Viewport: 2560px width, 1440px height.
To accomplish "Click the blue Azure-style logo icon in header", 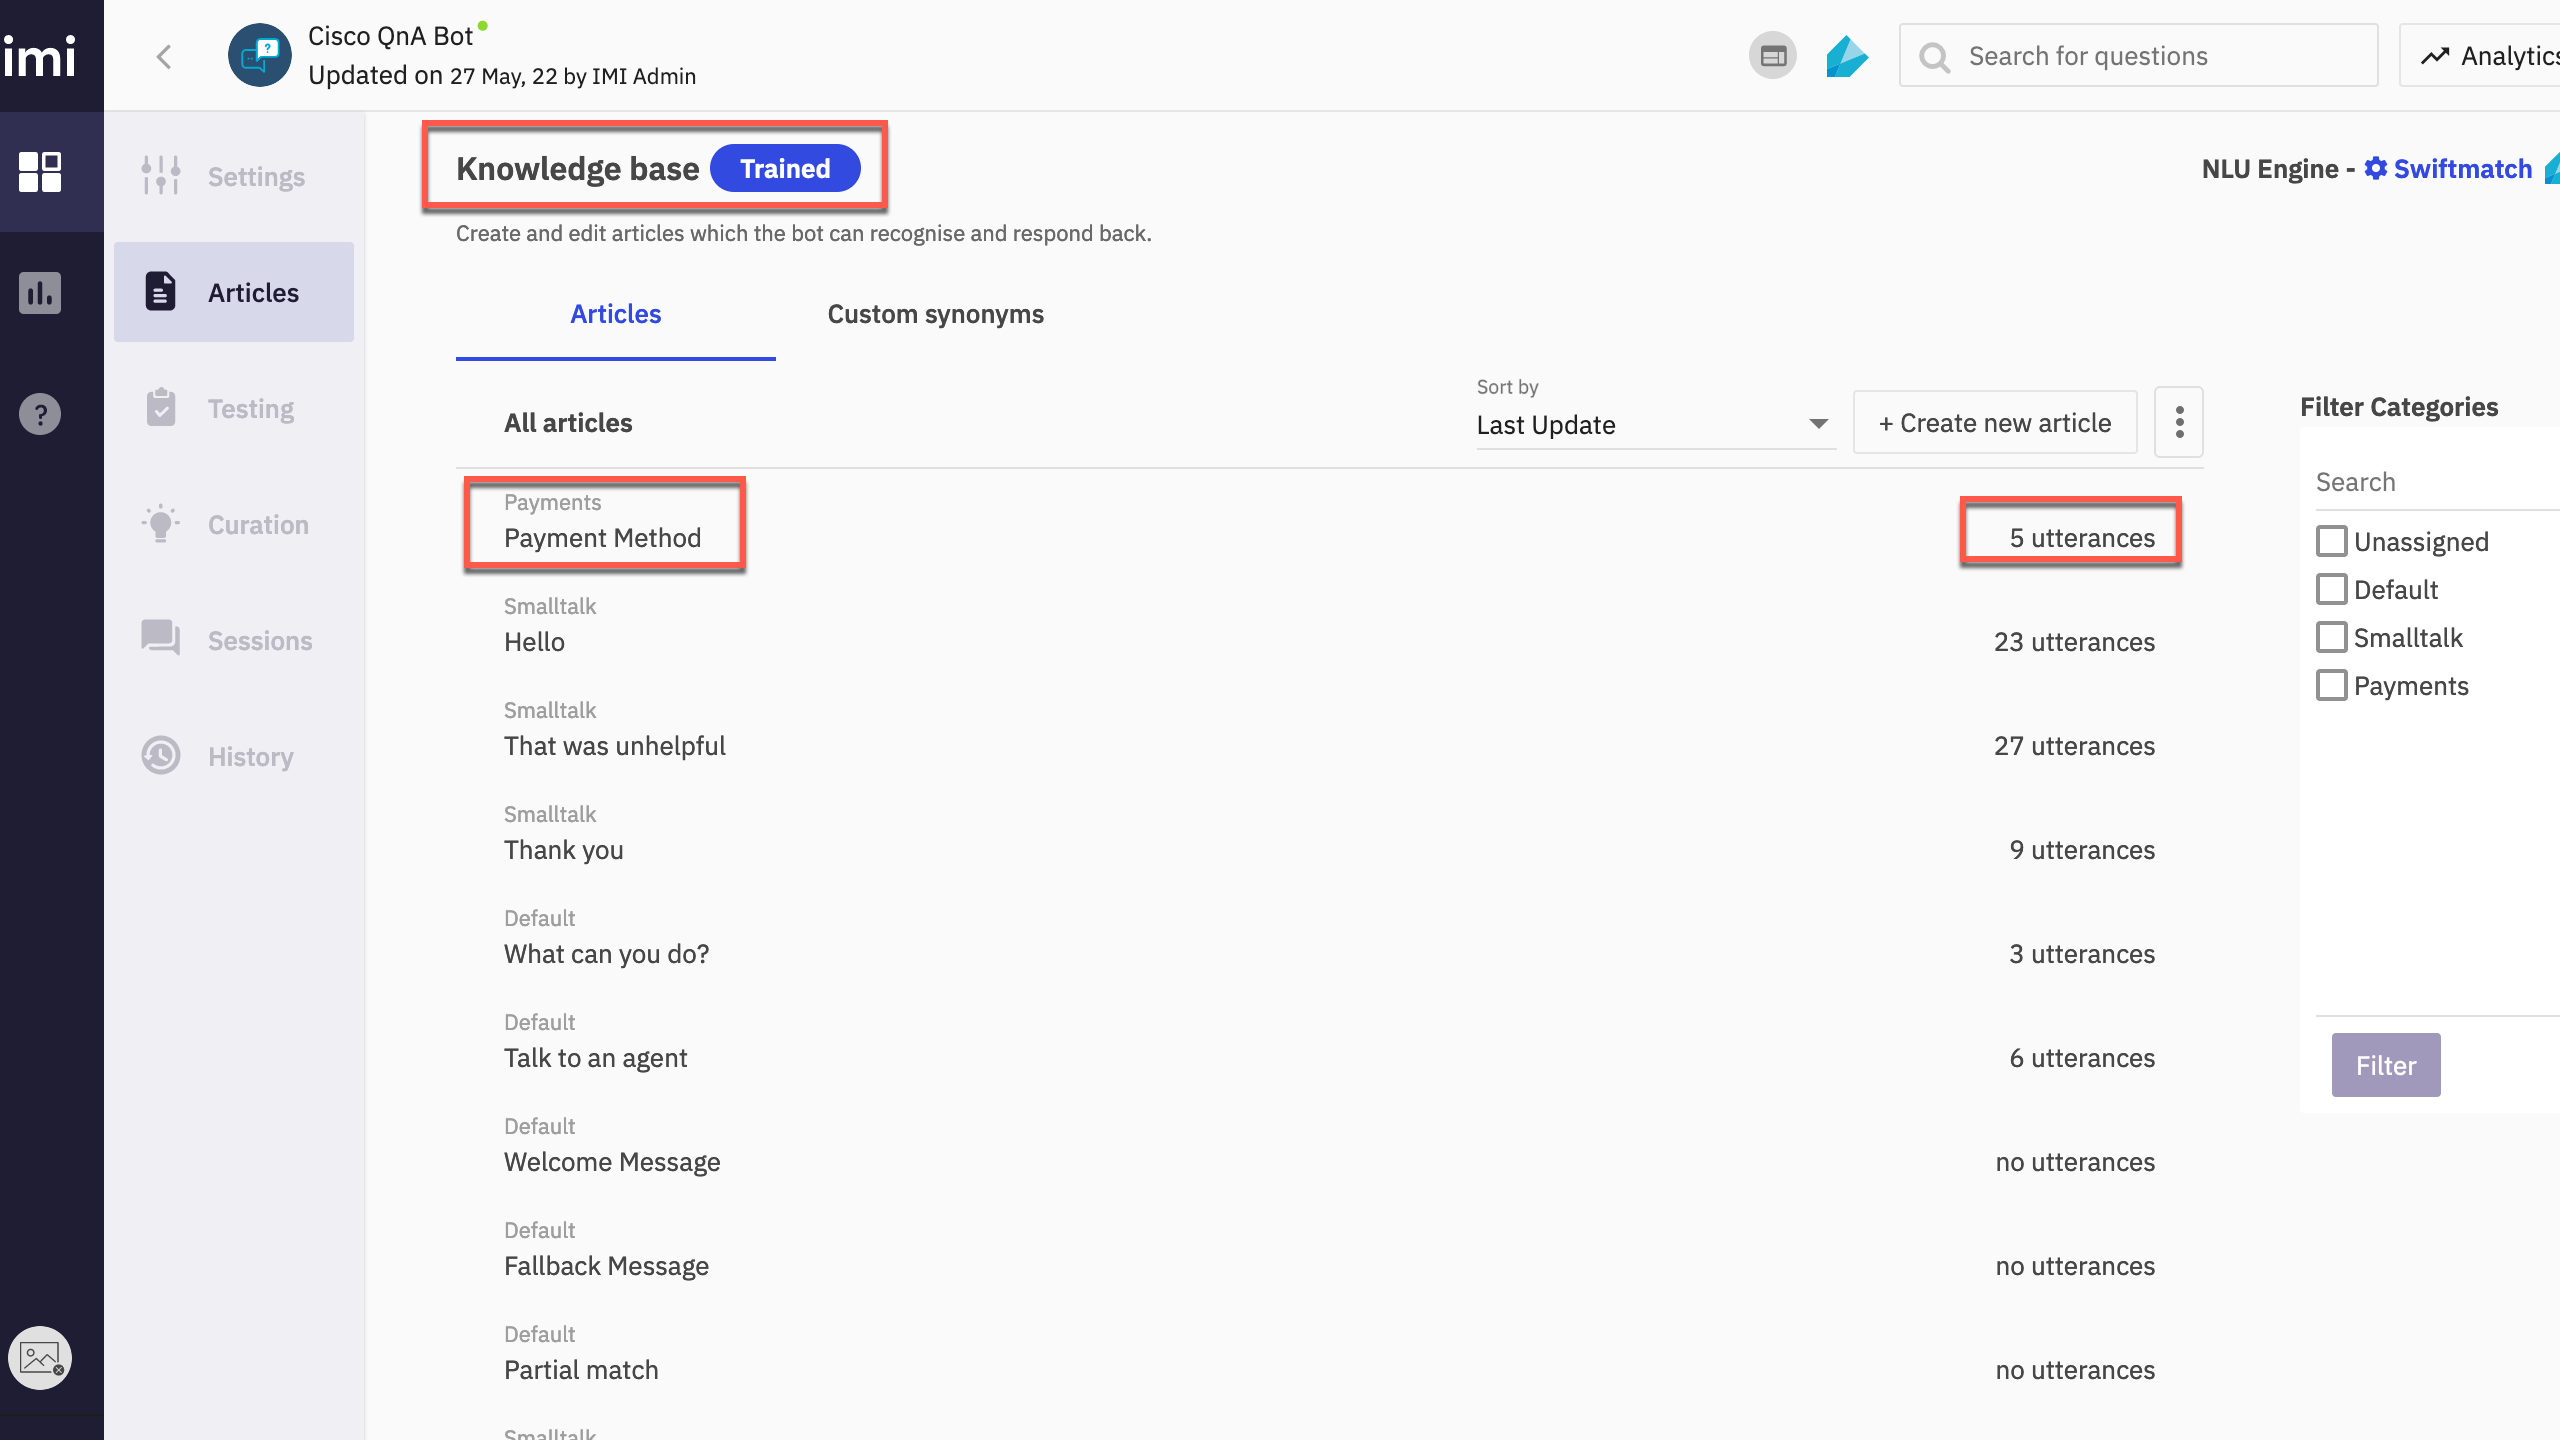I will [1847, 56].
